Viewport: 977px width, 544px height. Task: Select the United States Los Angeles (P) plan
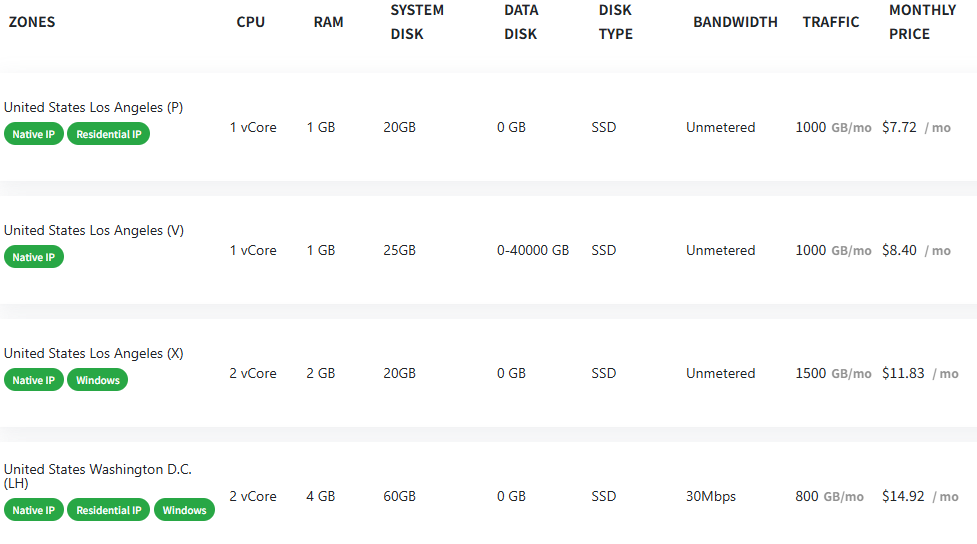(488, 127)
